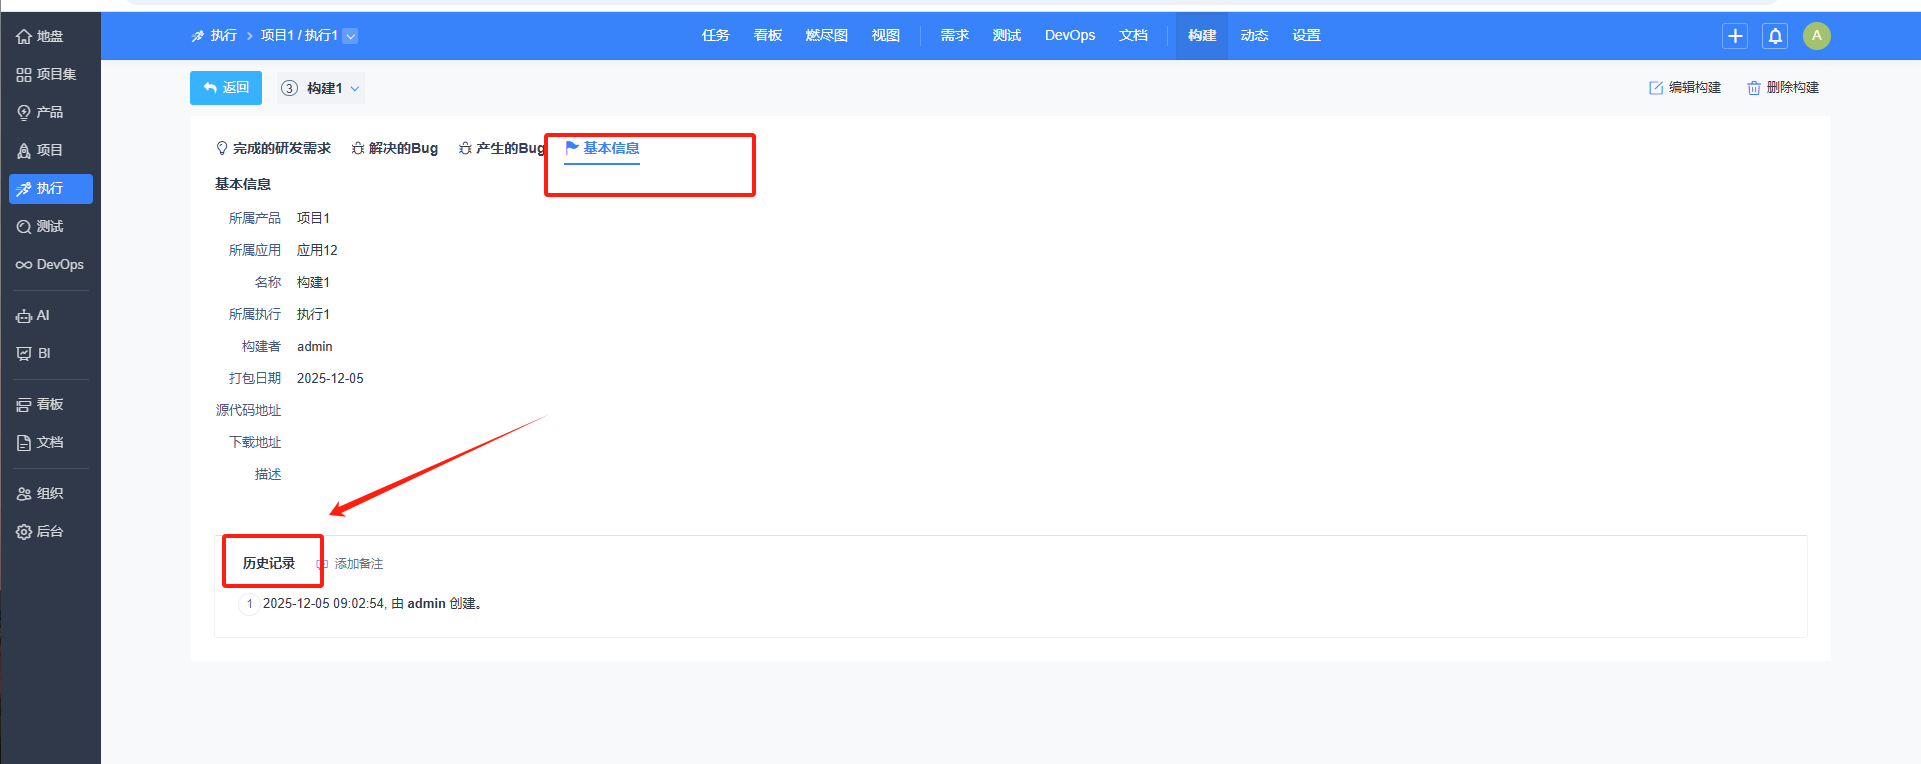Click the 下载地址 field label
The height and width of the screenshot is (764, 1921).
255,442
